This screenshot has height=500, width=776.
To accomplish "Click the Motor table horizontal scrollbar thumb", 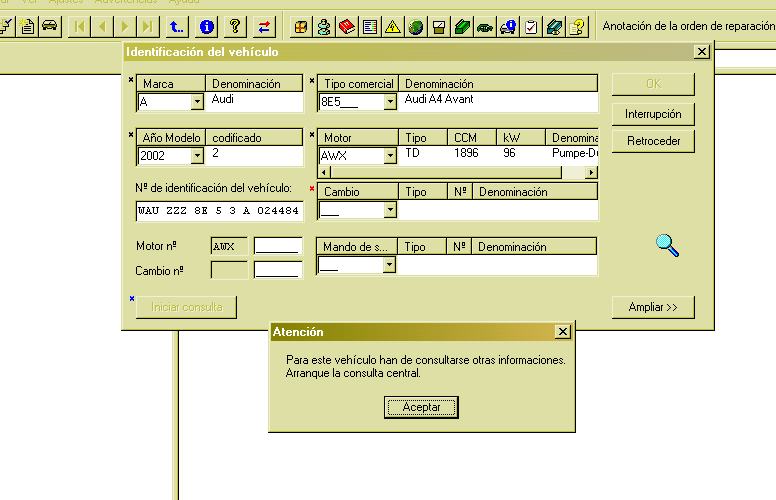I will 446,172.
